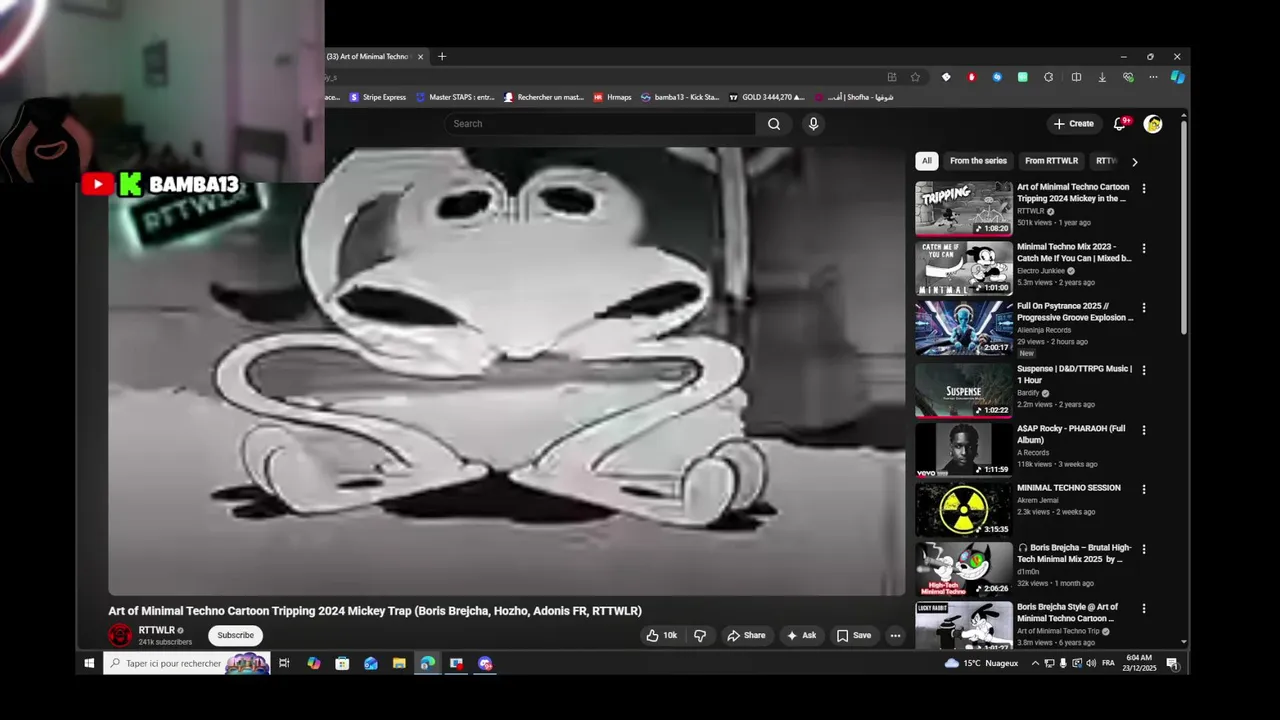
Task: Open the bamba13 - Kick bookmark
Action: click(680, 97)
